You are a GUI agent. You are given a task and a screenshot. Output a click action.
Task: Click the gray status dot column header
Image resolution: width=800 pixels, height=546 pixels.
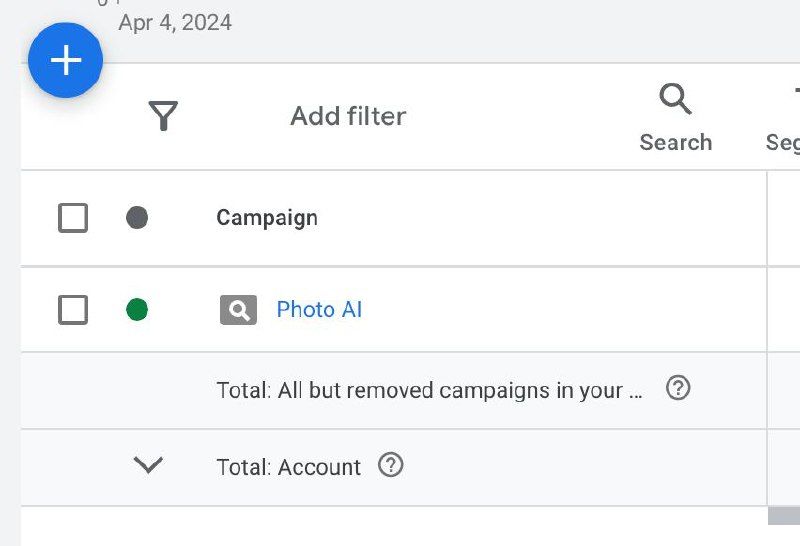[x=137, y=217]
